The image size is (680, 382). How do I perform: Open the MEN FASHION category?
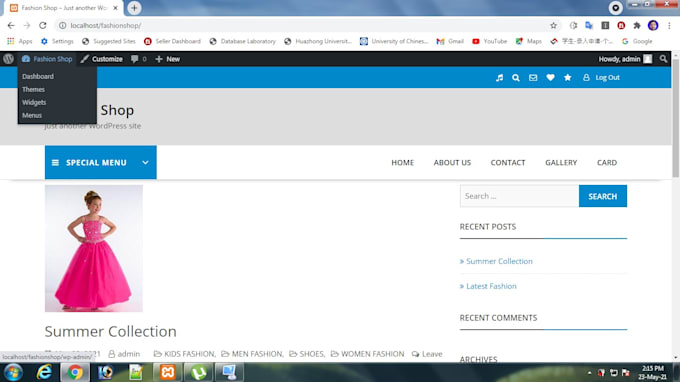[257, 354]
